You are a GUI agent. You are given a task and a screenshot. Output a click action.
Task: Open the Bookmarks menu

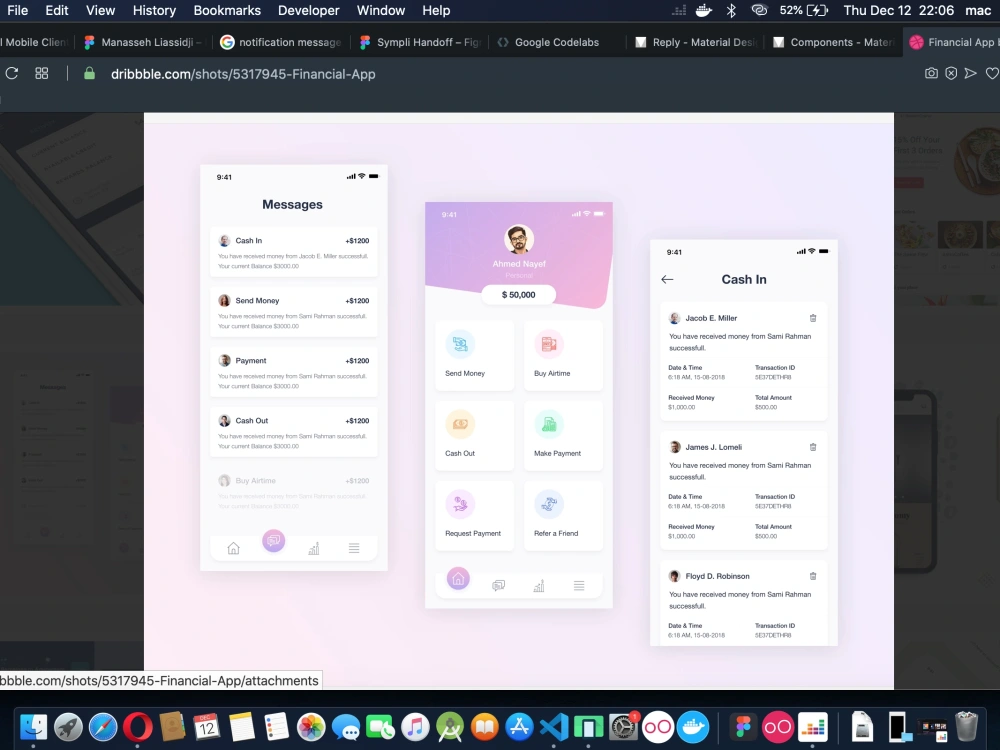tap(227, 10)
